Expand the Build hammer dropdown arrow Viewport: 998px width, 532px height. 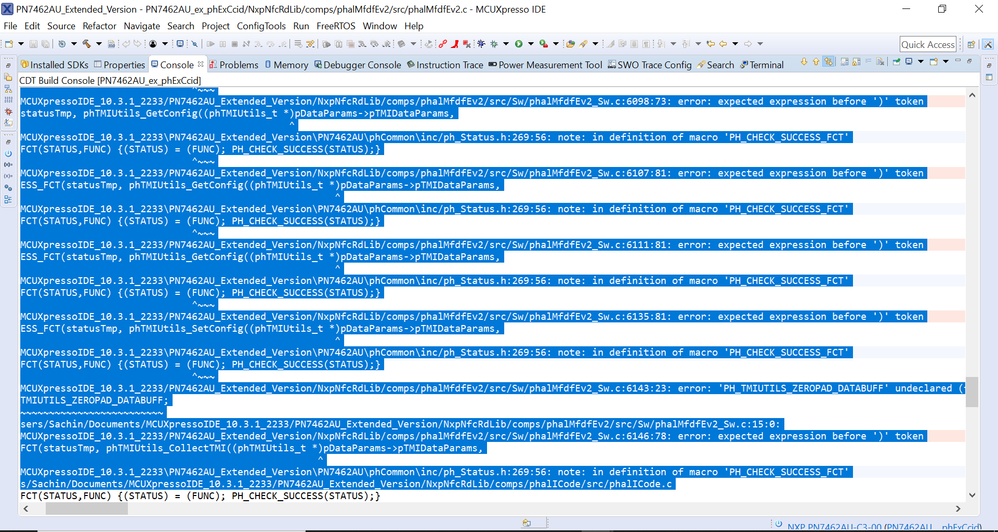pyautogui.click(x=99, y=44)
